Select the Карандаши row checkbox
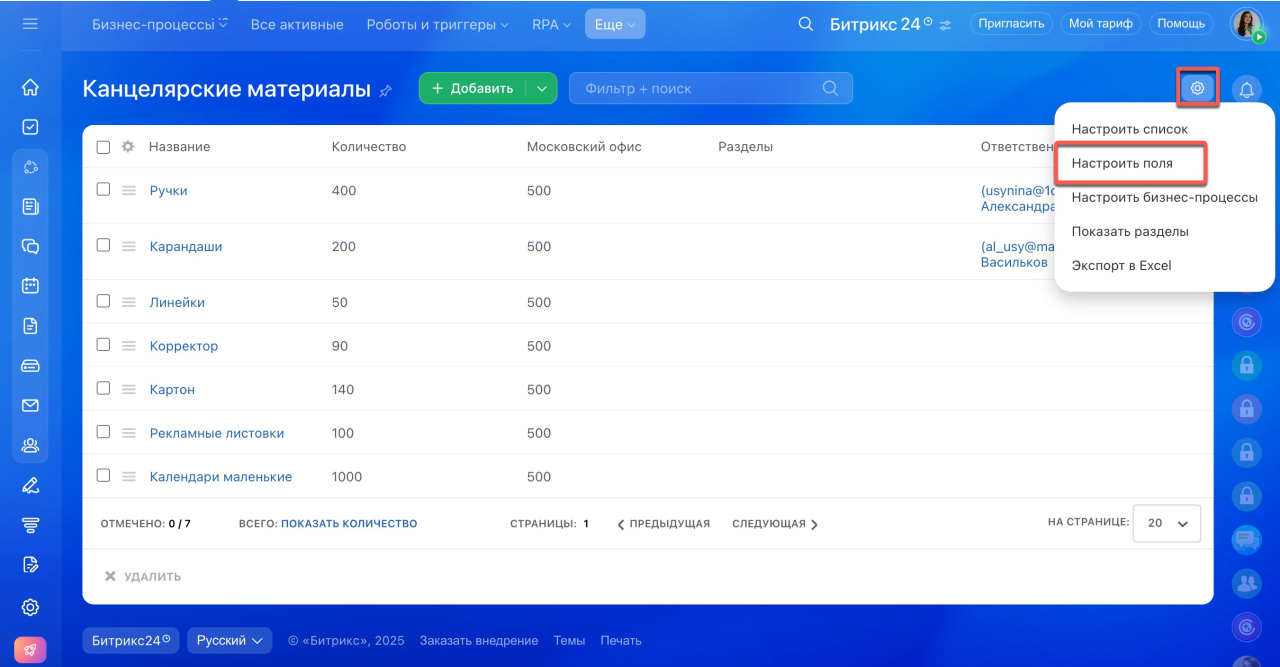Image resolution: width=1280 pixels, height=667 pixels. (103, 245)
